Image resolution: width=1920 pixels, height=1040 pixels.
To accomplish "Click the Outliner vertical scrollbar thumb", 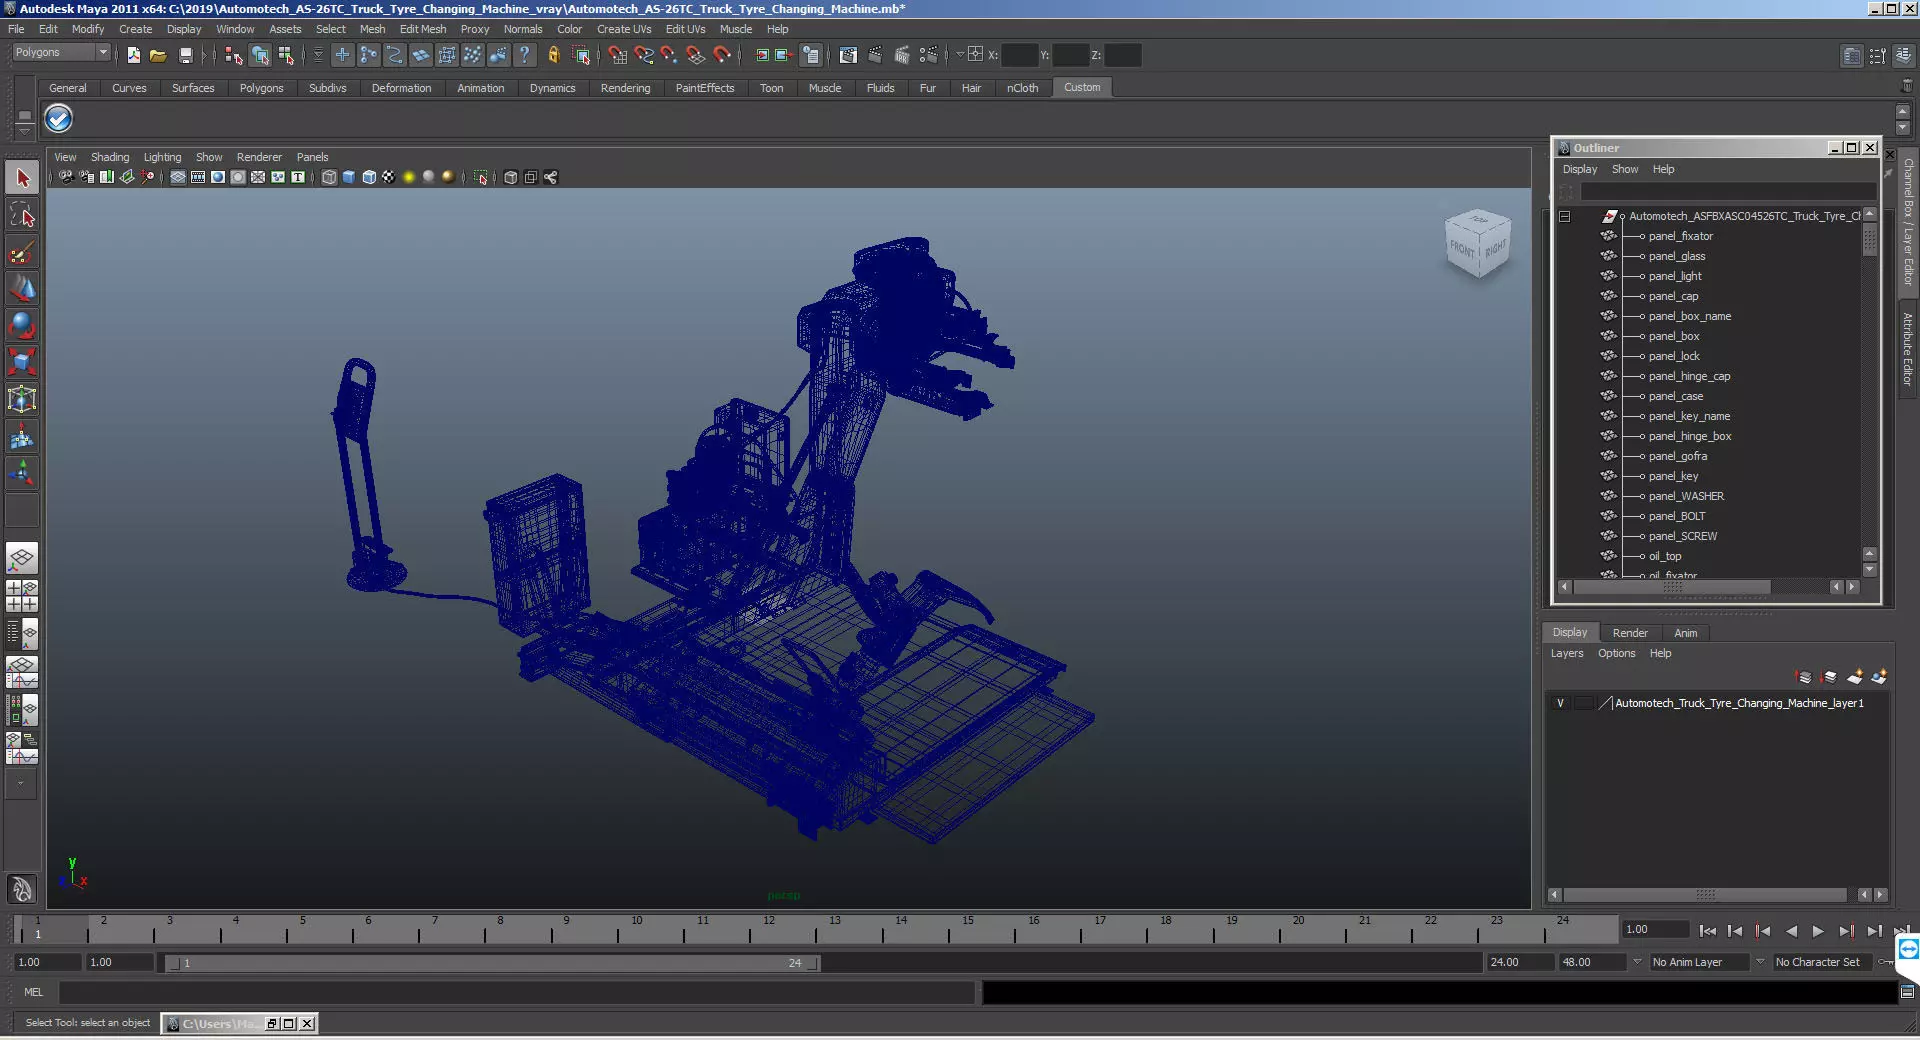I will coord(1870,241).
